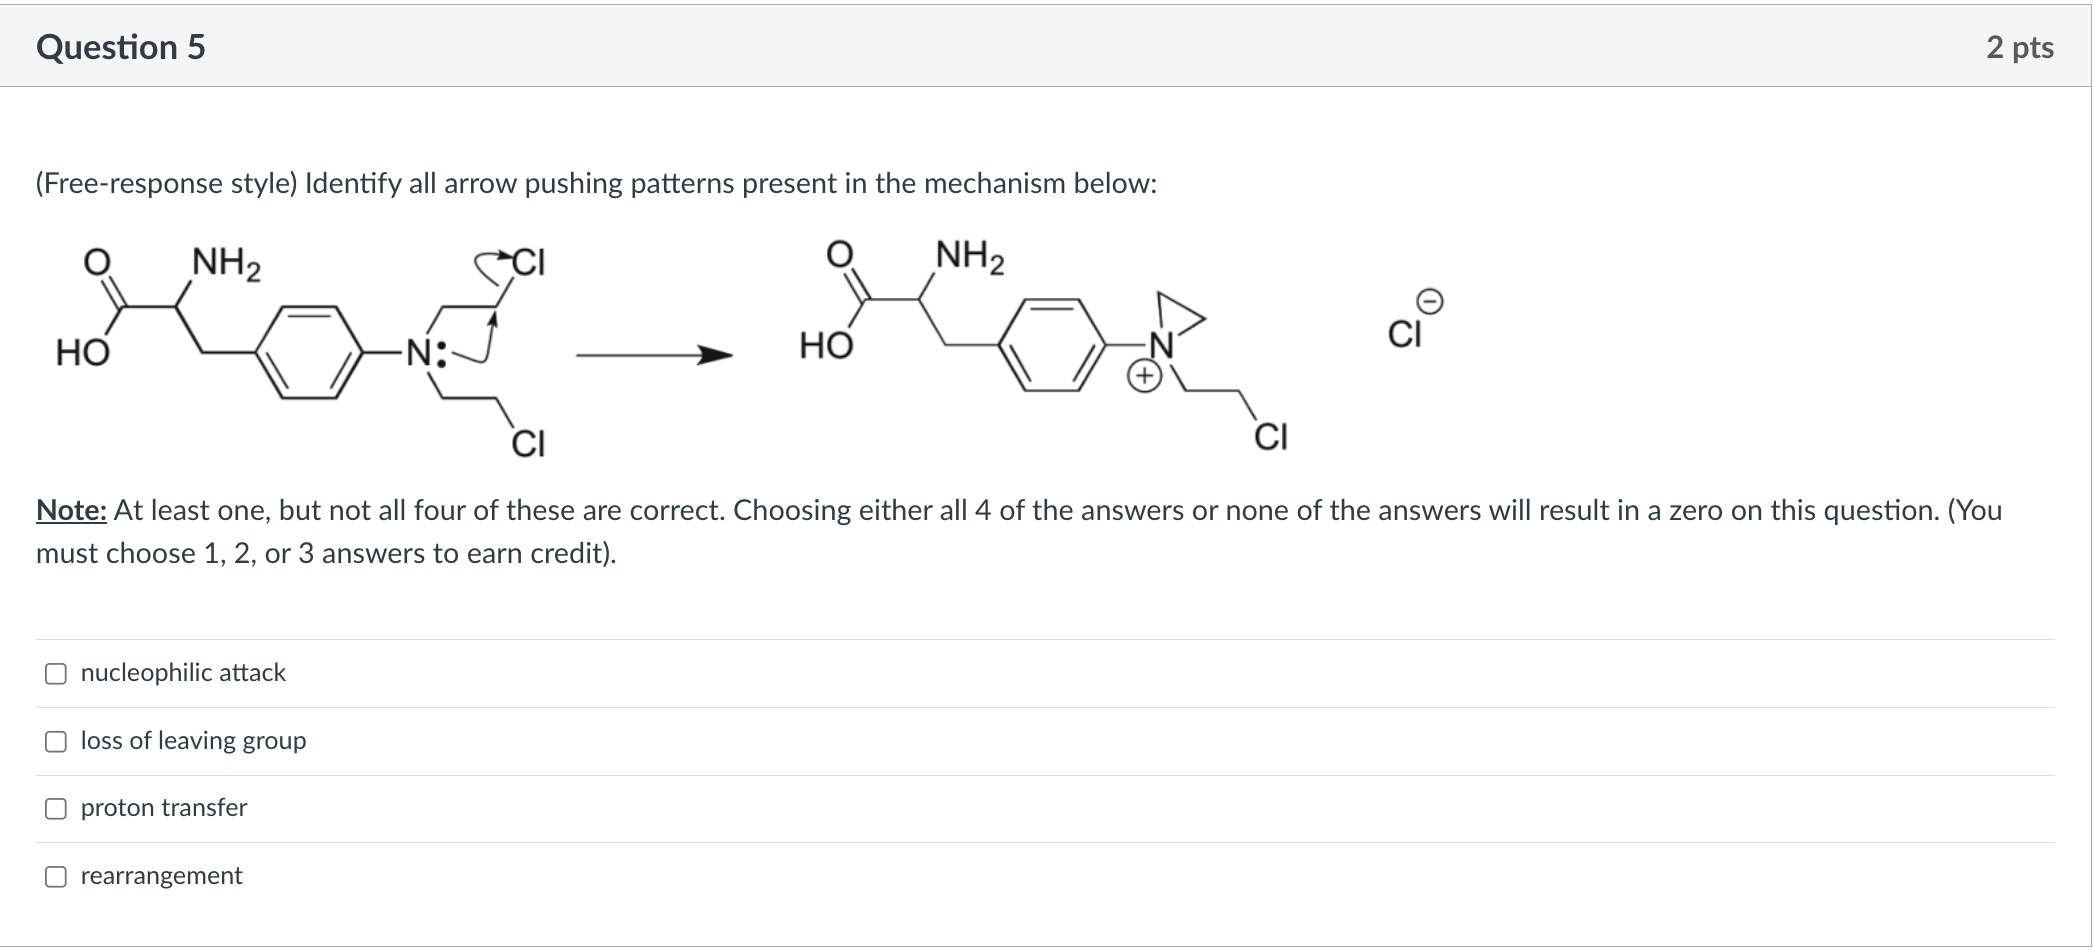
Task: Click the underlined Note text
Action: pos(69,510)
